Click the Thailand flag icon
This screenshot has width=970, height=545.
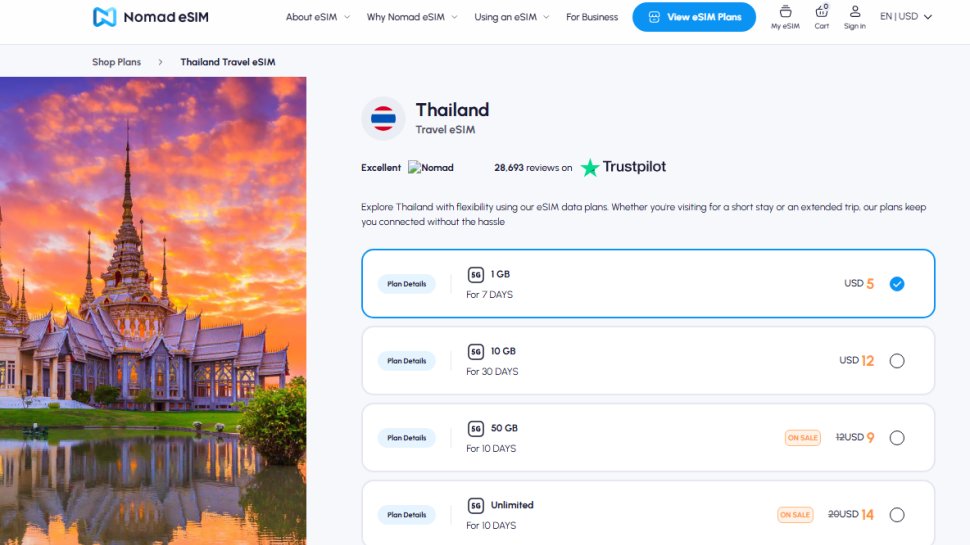383,119
